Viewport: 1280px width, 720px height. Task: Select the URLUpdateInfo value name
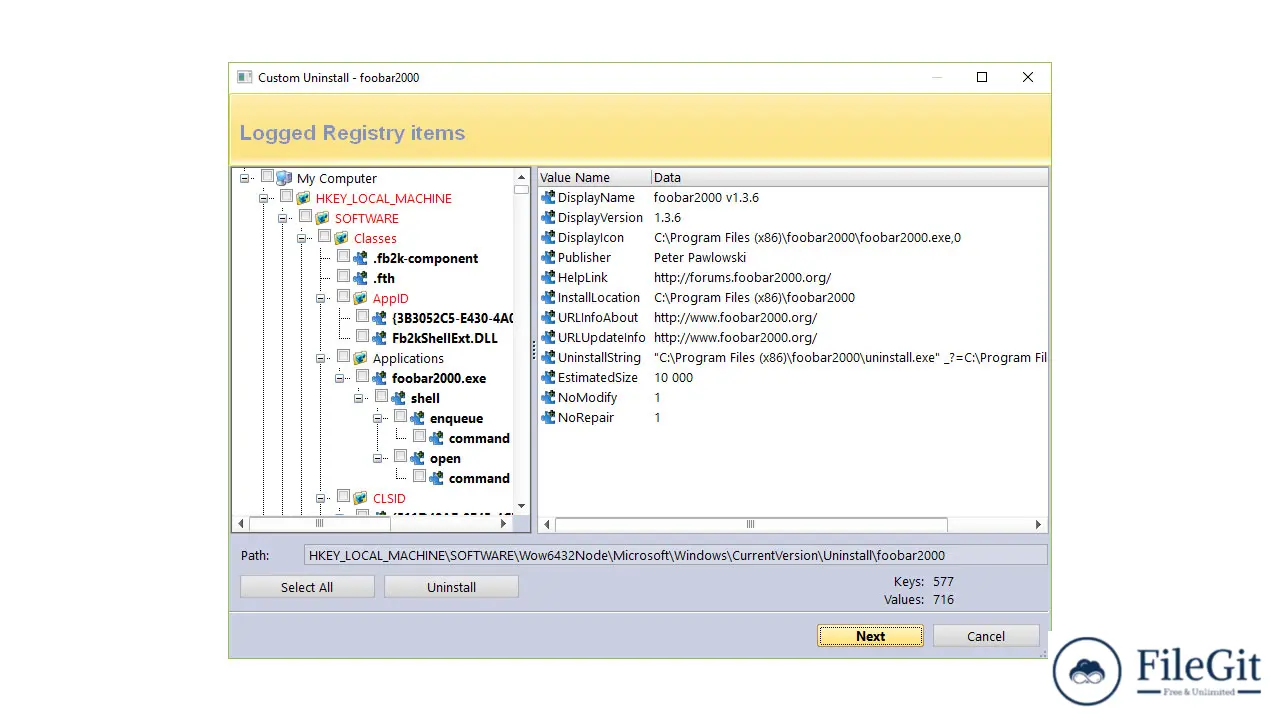coord(602,338)
